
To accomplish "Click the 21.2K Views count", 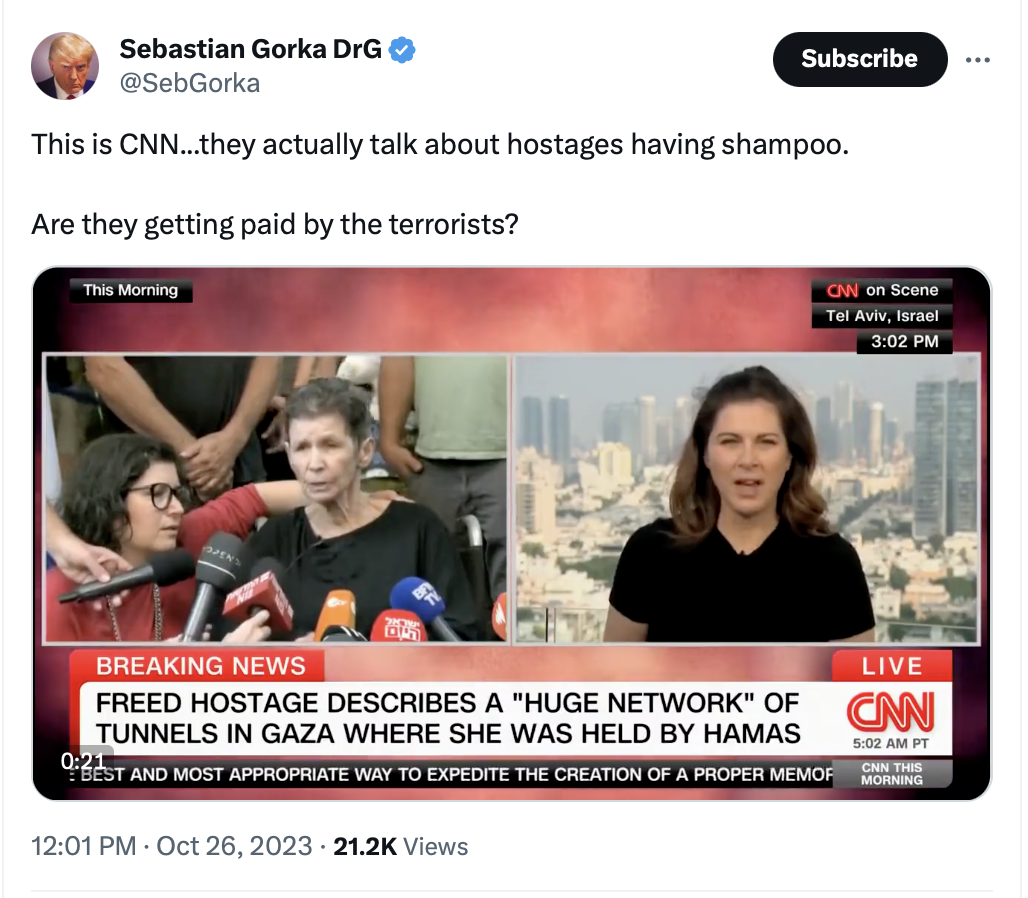I will coord(401,846).
